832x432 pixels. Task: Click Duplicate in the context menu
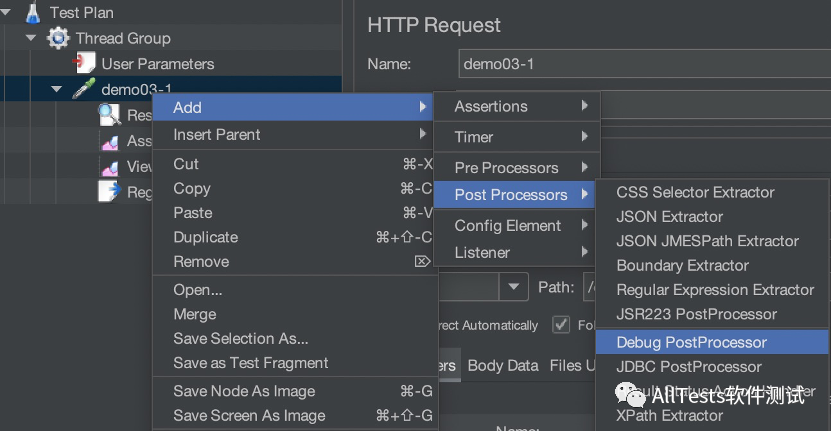click(x=206, y=238)
